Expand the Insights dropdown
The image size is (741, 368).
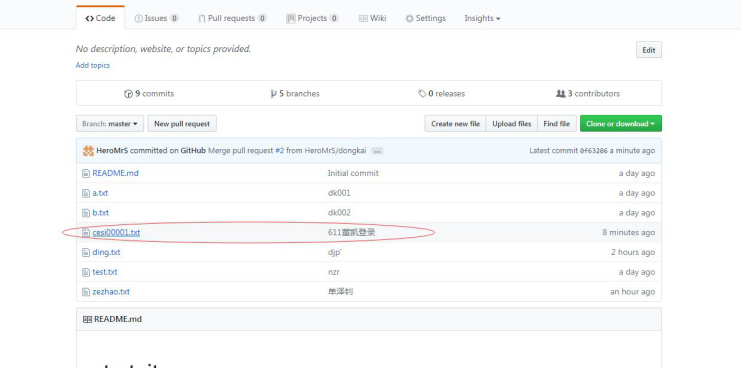[482, 18]
